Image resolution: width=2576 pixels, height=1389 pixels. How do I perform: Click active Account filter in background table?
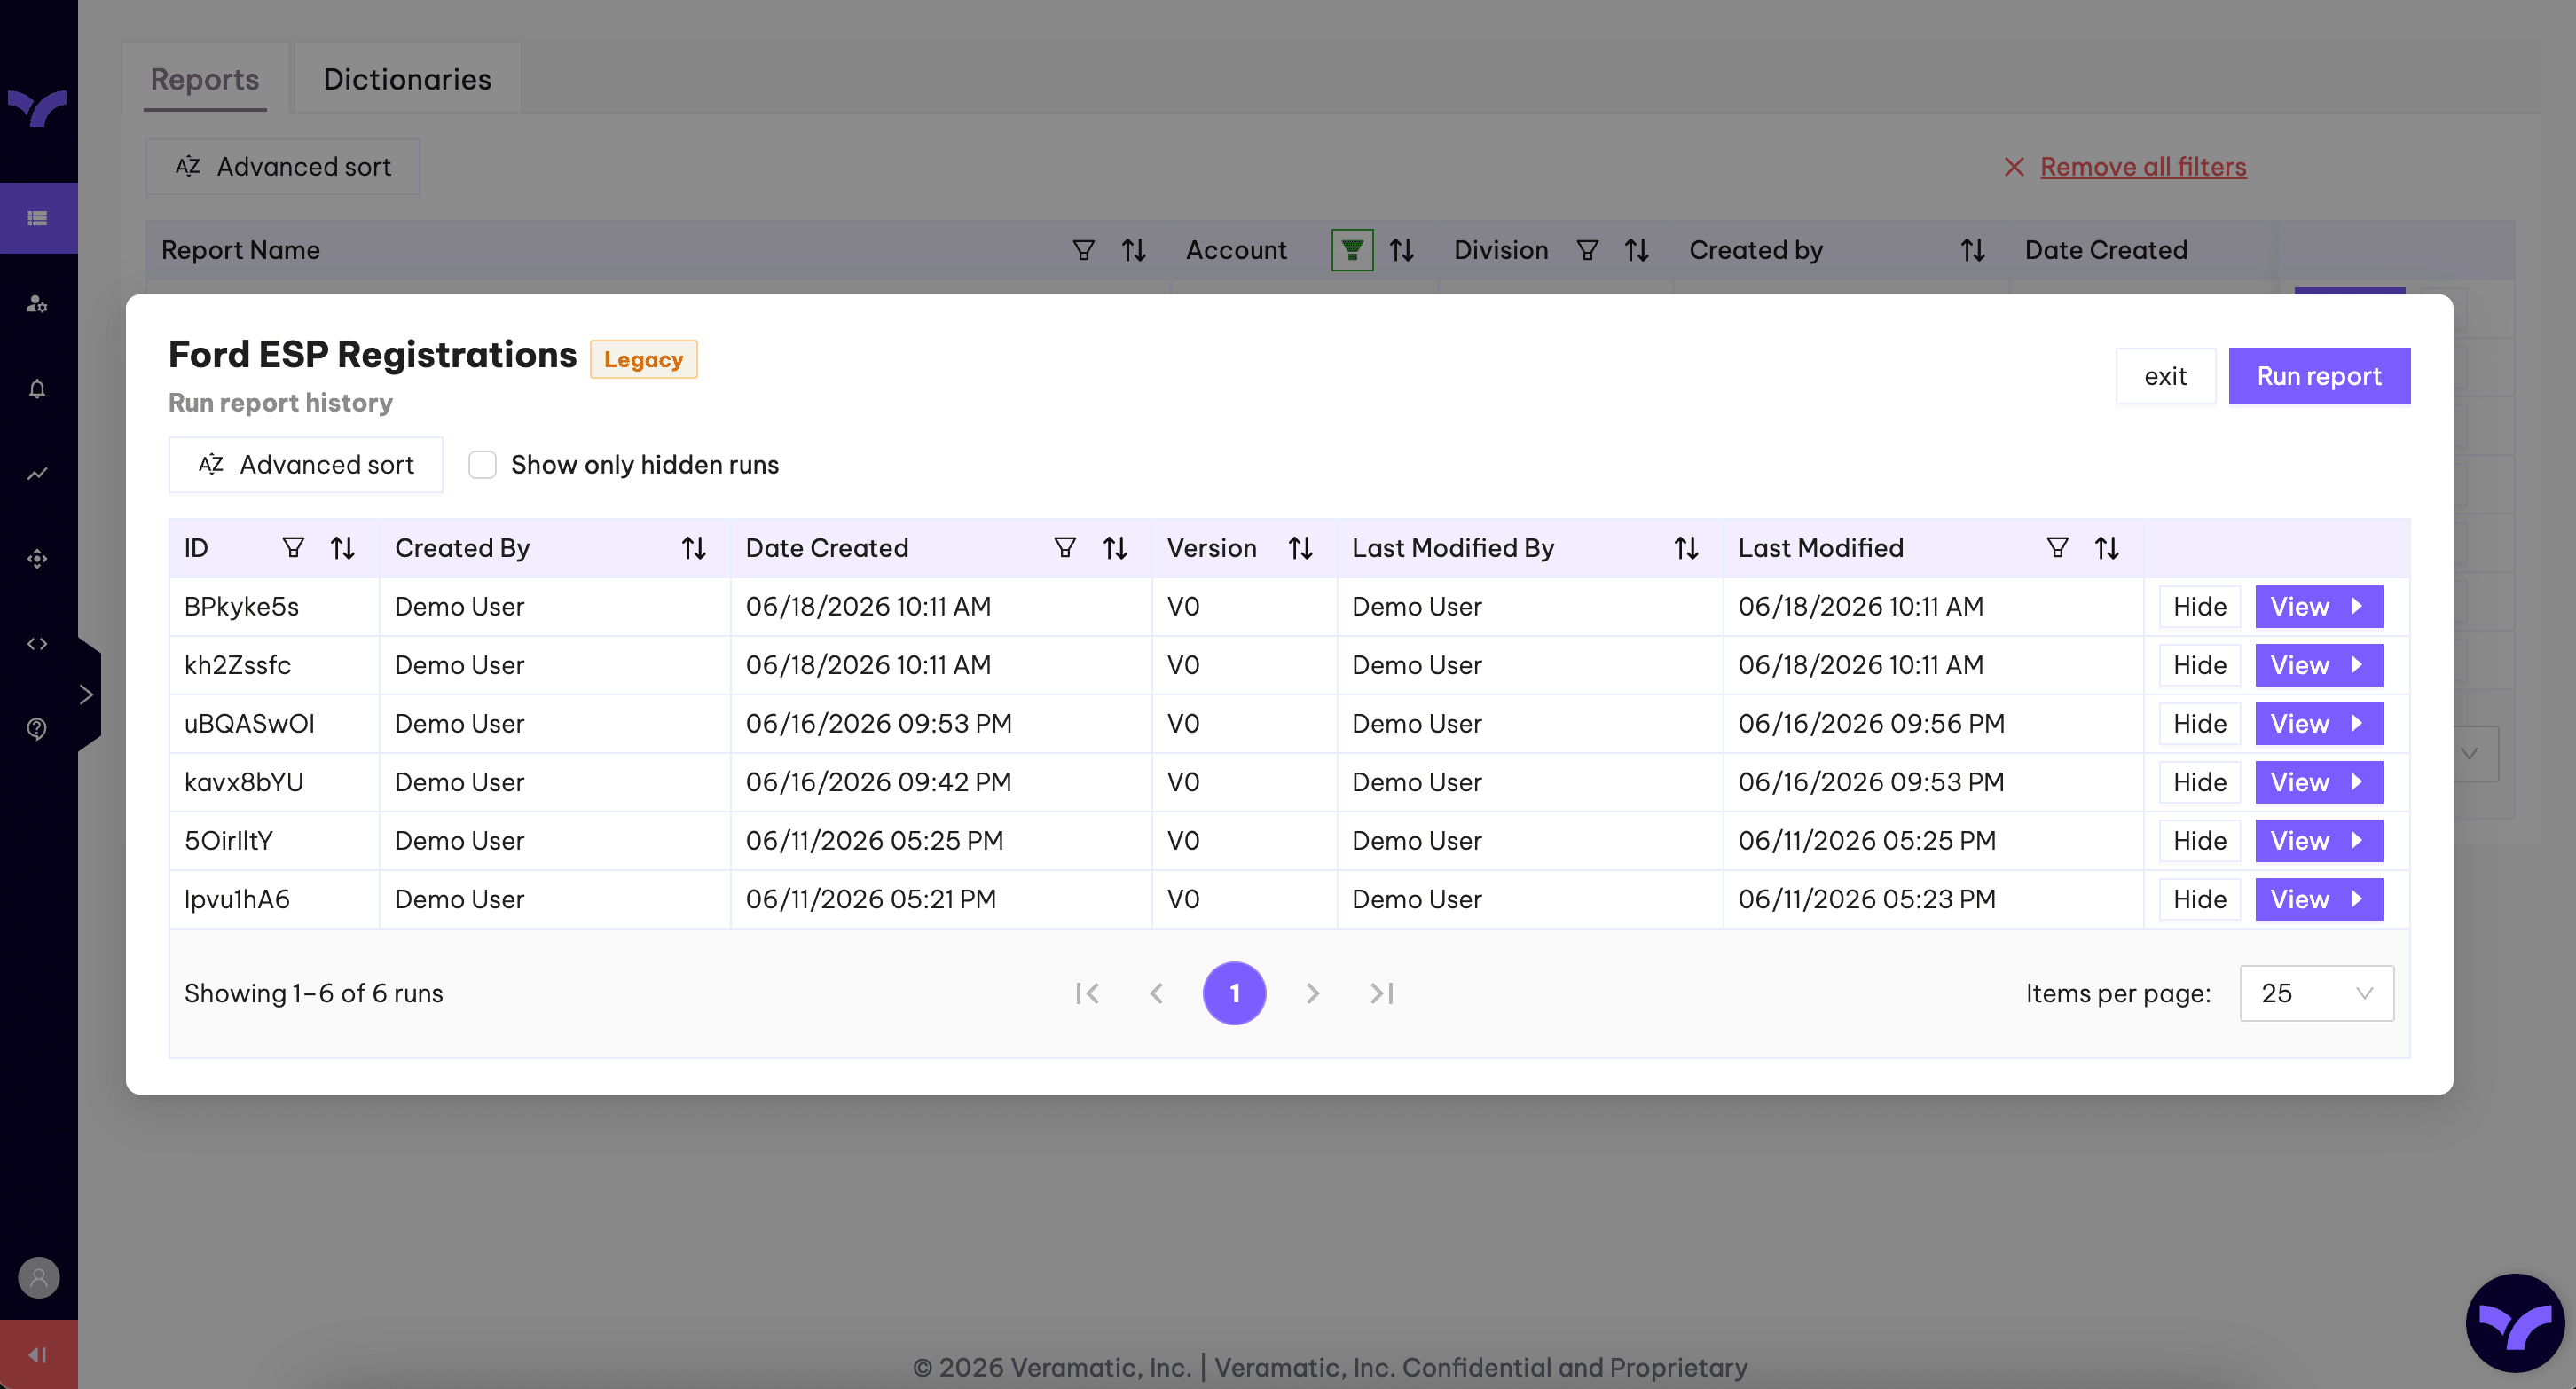(x=1352, y=250)
